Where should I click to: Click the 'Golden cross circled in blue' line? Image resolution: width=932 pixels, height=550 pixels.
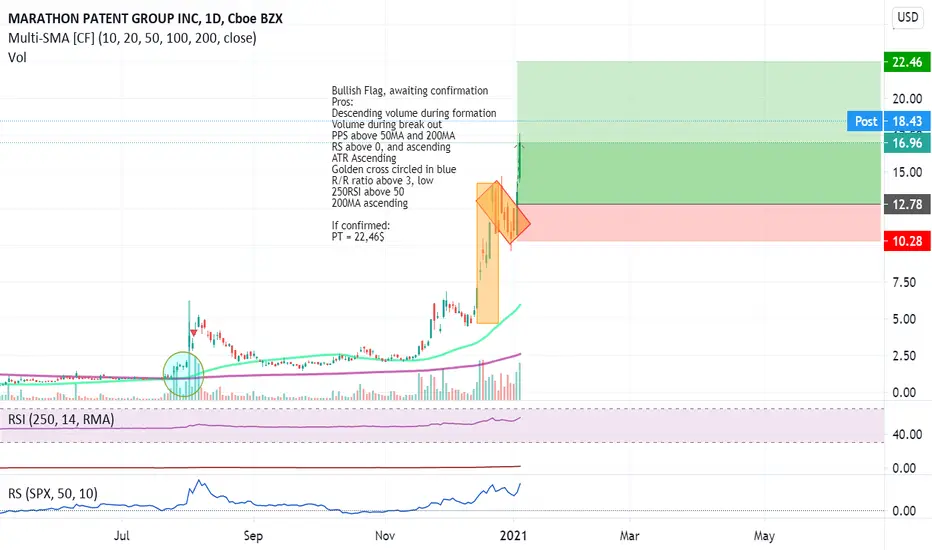click(x=393, y=169)
